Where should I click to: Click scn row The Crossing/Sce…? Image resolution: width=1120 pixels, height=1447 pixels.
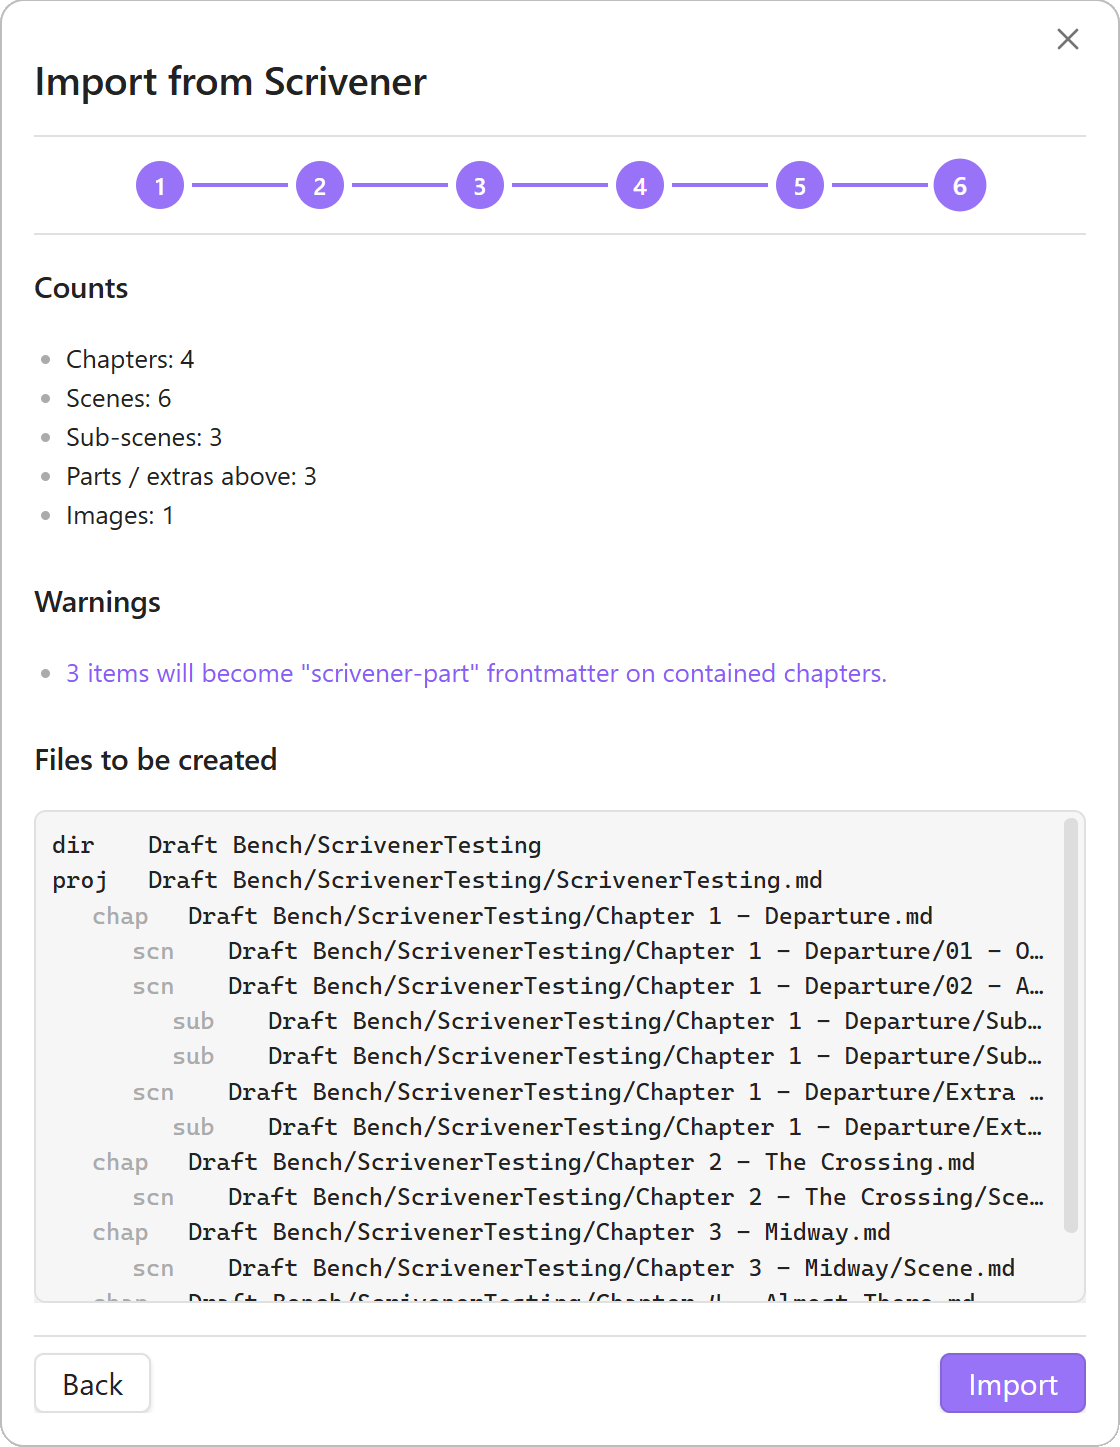pos(588,1197)
